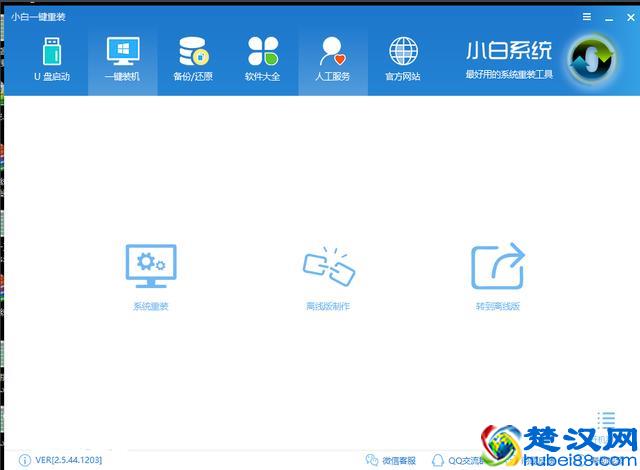This screenshot has height=470, width=640.
Task: Click the 小白一键重装 title text
Action: click(x=38, y=17)
